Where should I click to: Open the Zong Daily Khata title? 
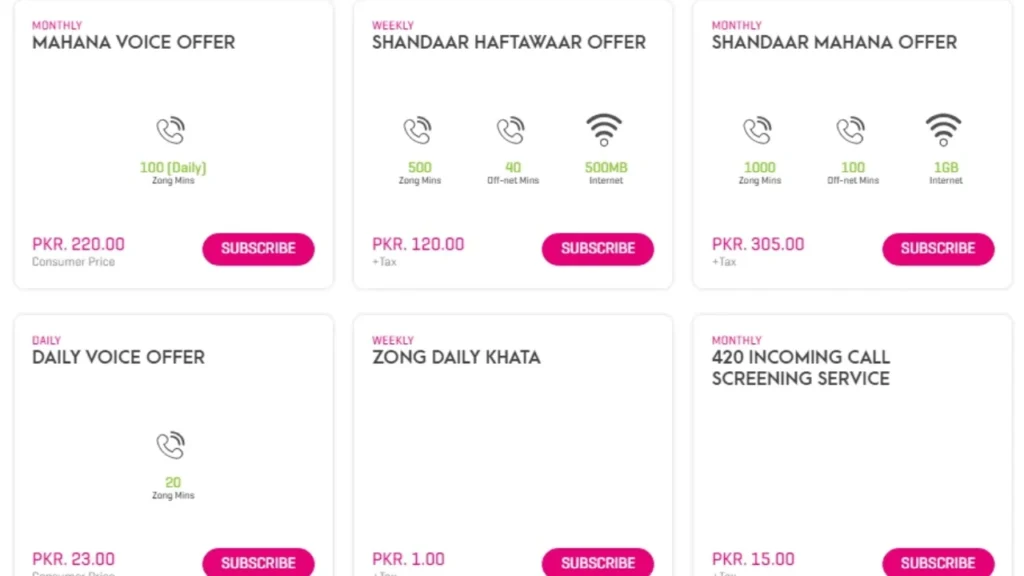click(456, 358)
